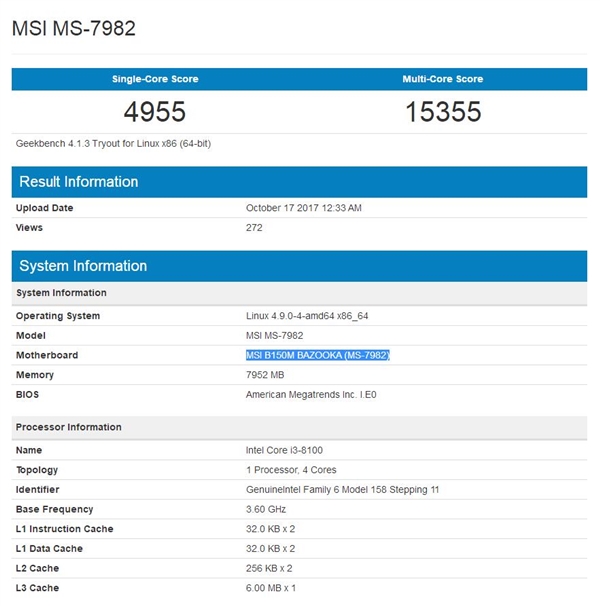This screenshot has width=600, height=606.
Task: Click the Single-Core Score header
Action: point(155,79)
